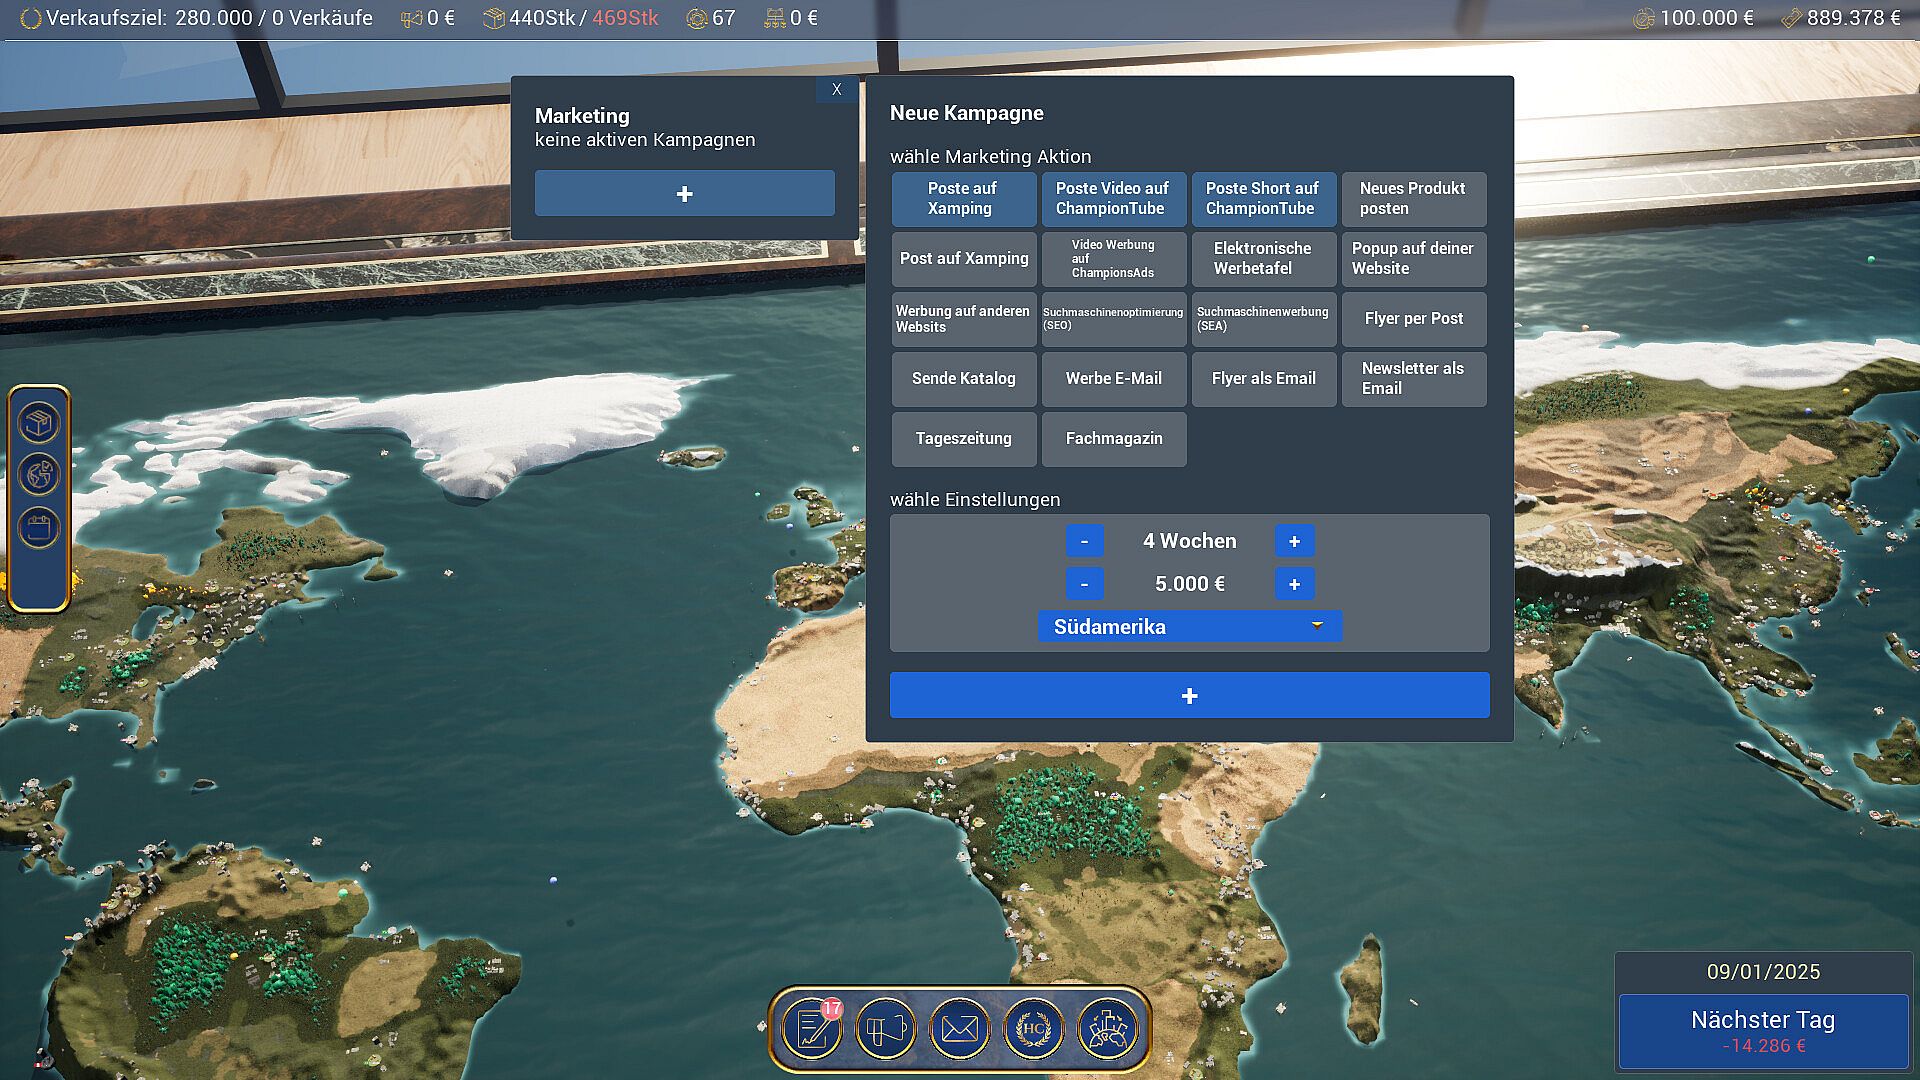The image size is (1920, 1080).
Task: Click the Nächster Tag button
Action: (1763, 1030)
